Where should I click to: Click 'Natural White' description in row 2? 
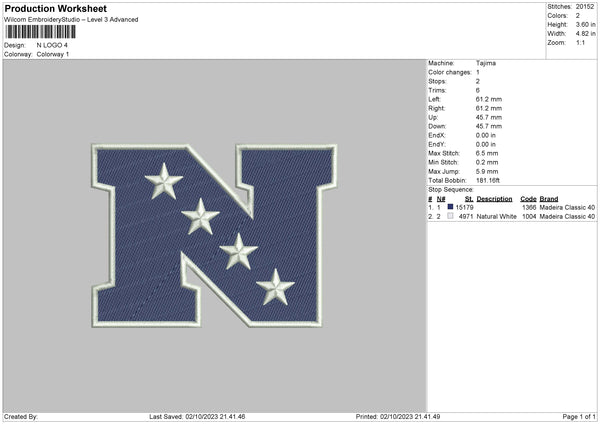tap(497, 217)
